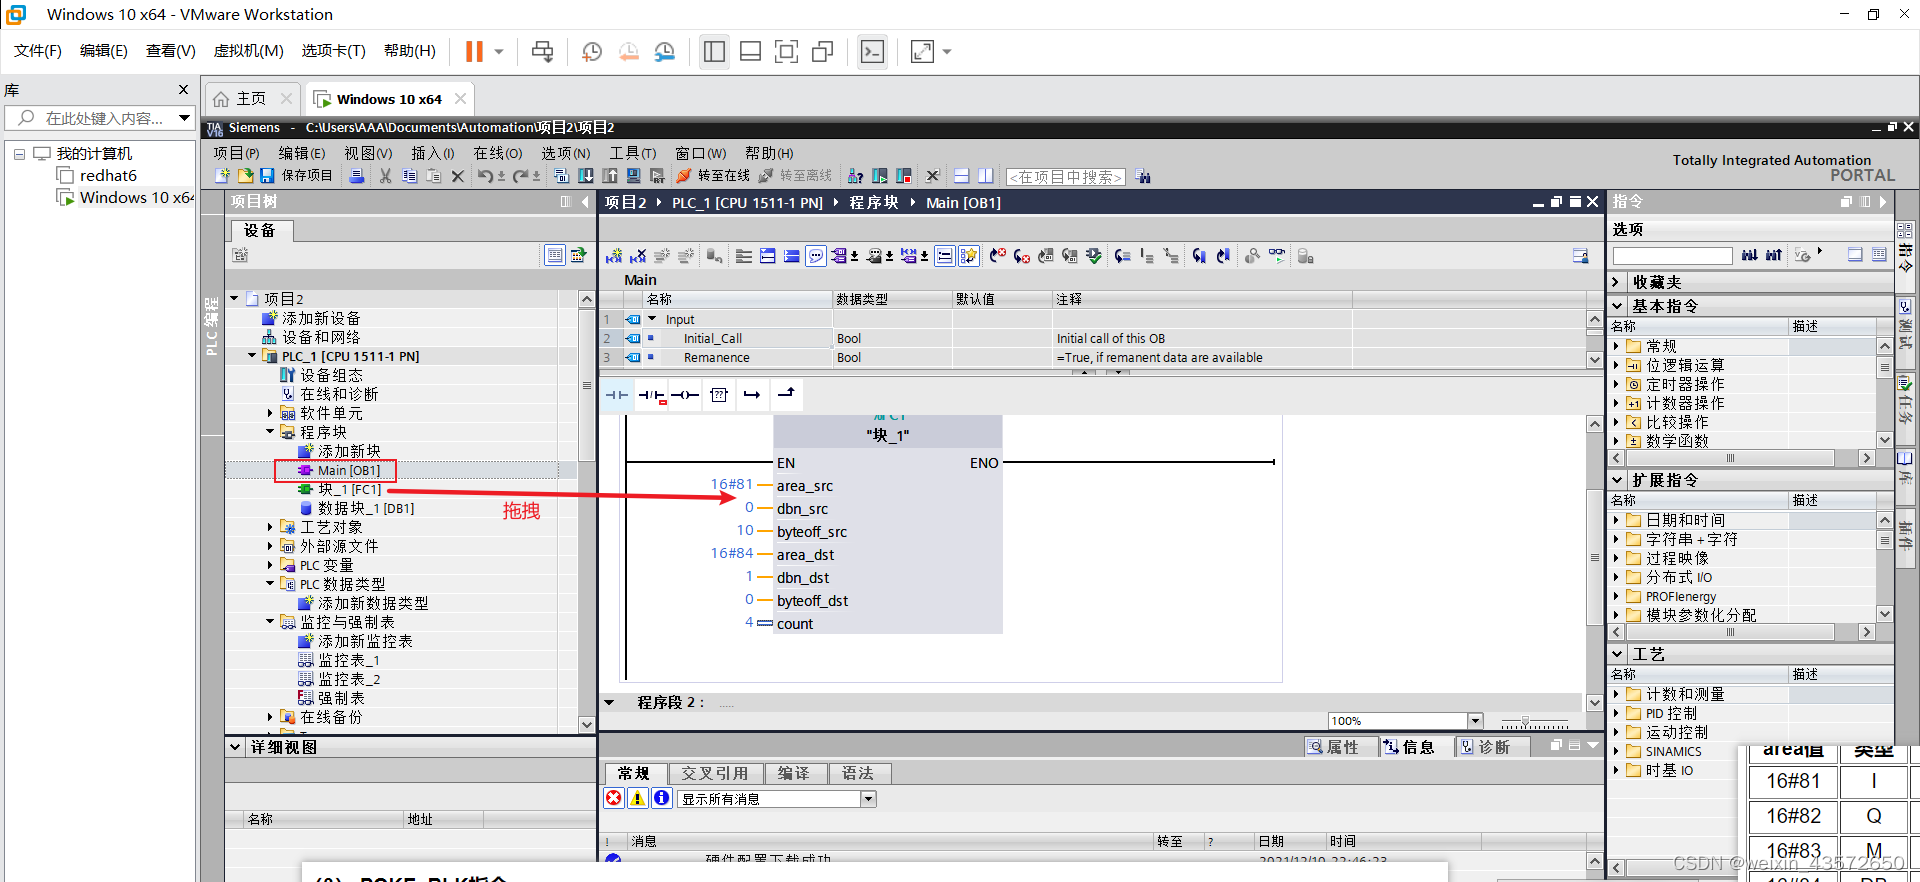Open an existing project via the toolbar icon
The image size is (1920, 882).
point(245,176)
